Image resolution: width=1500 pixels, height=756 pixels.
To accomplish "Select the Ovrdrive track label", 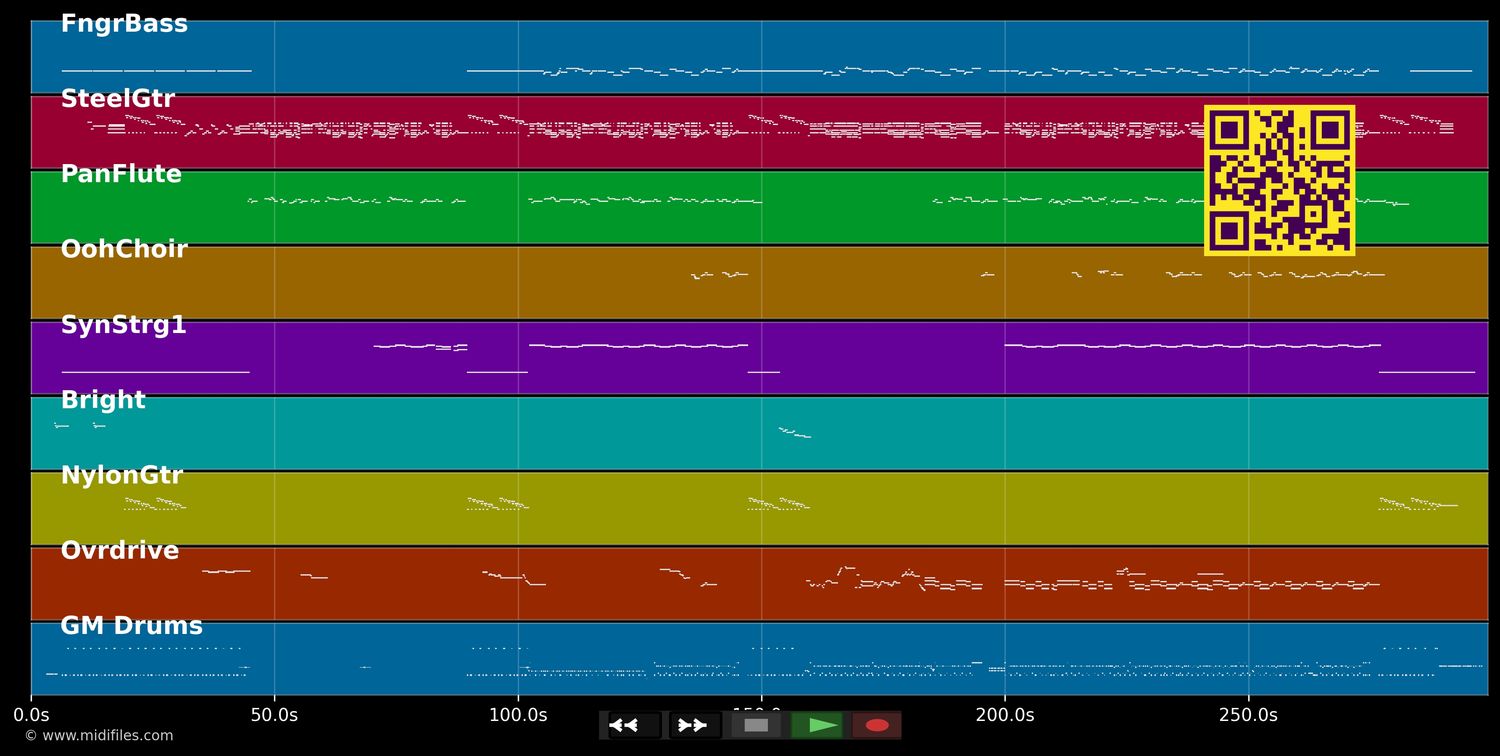I will pos(120,551).
